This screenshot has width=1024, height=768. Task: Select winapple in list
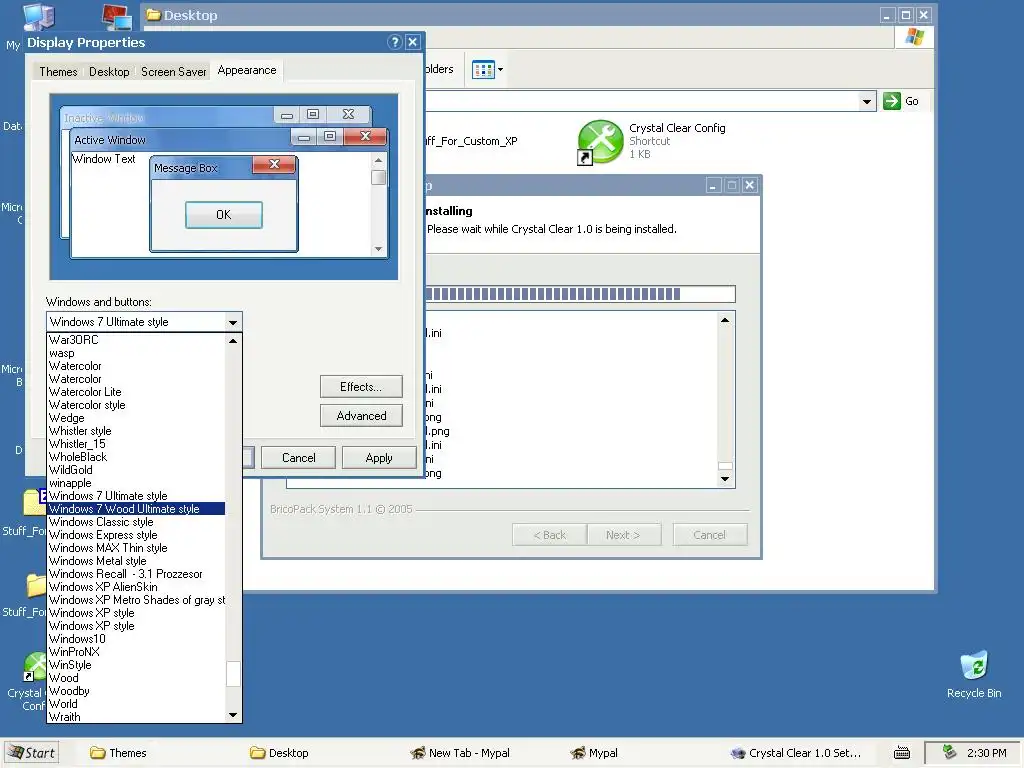pyautogui.click(x=136, y=483)
